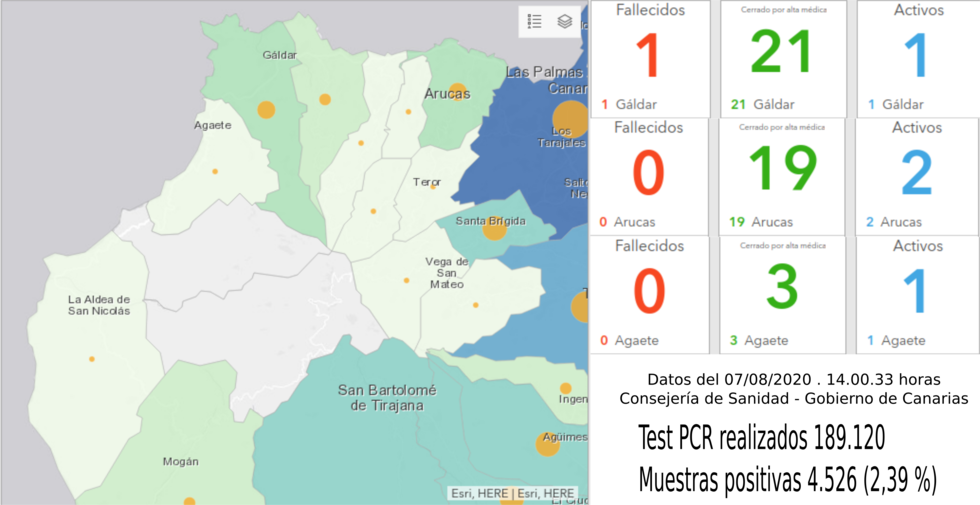Click the Mogán municipality label
Viewport: 980px width, 505px height.
(180, 461)
